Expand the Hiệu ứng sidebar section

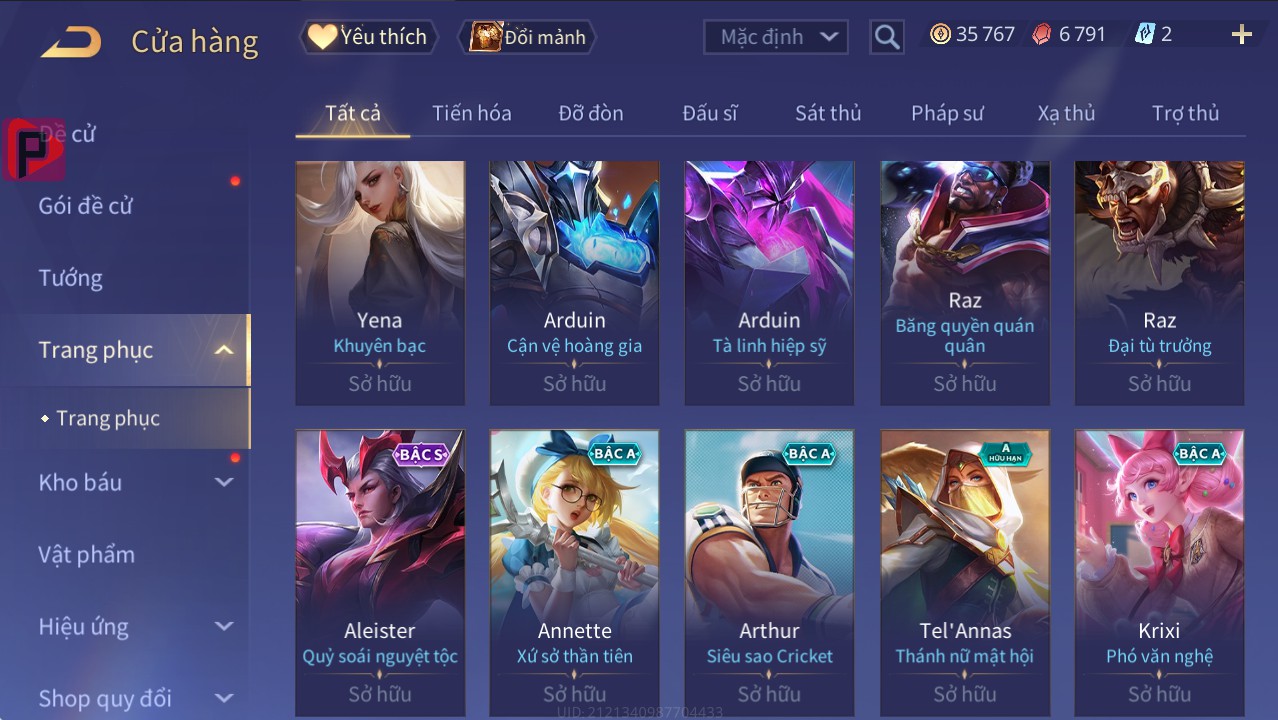tap(224, 627)
